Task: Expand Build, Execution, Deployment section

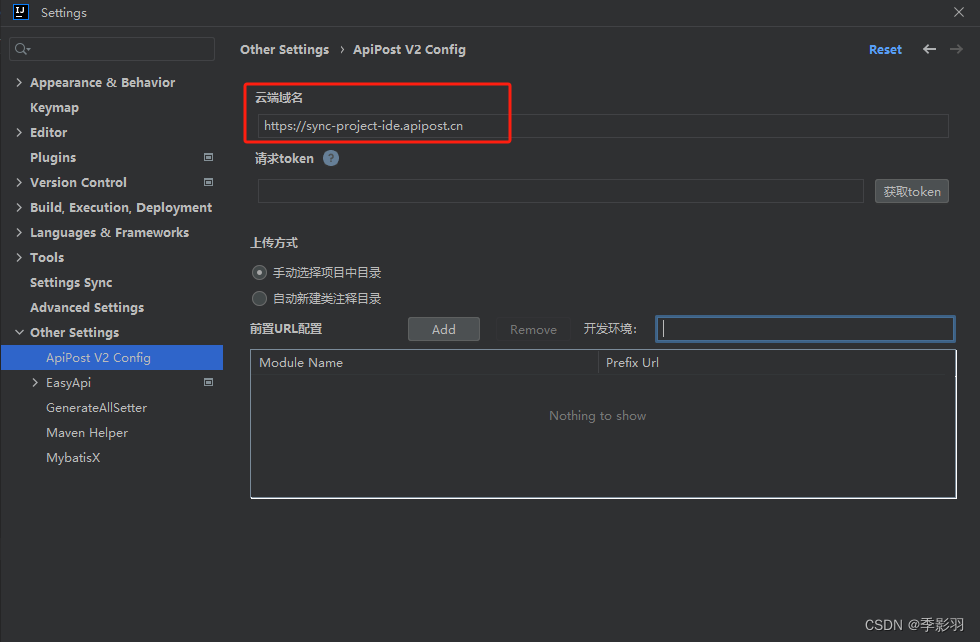Action: [19, 208]
